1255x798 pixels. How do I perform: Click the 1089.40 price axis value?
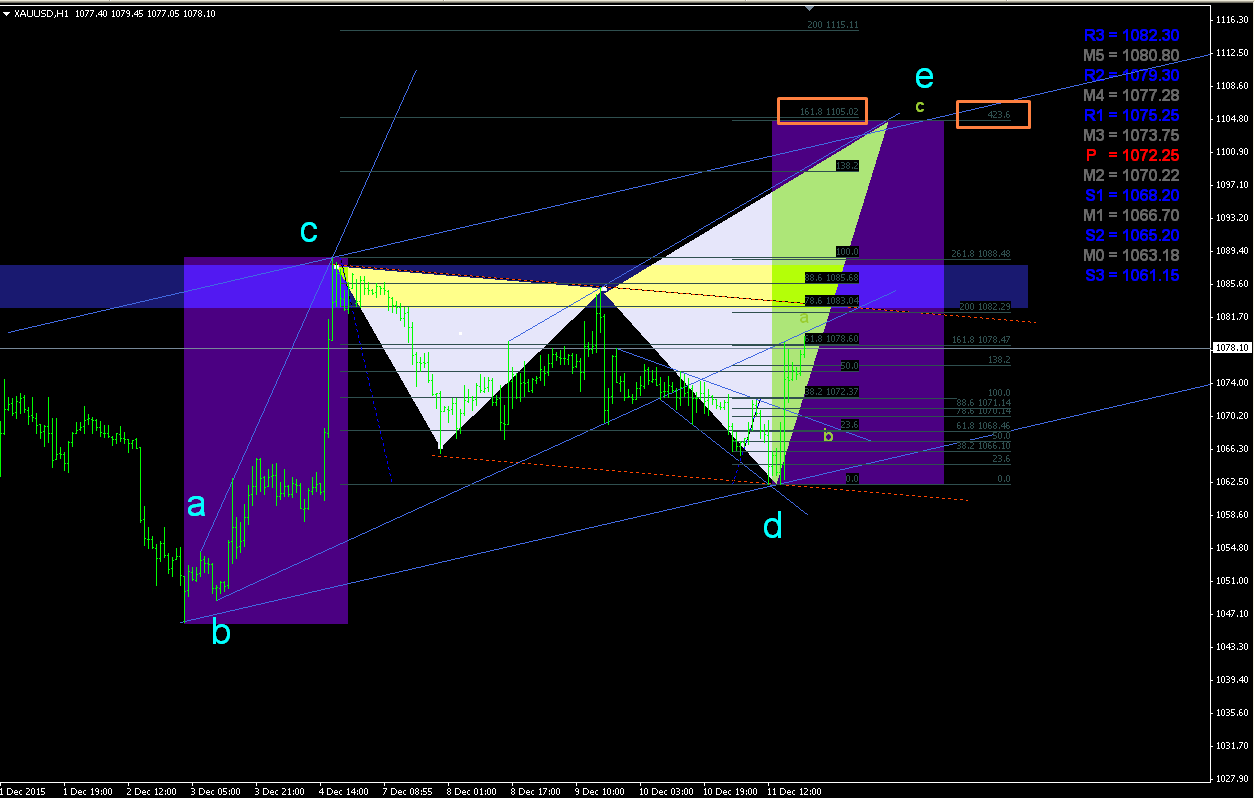1232,251
